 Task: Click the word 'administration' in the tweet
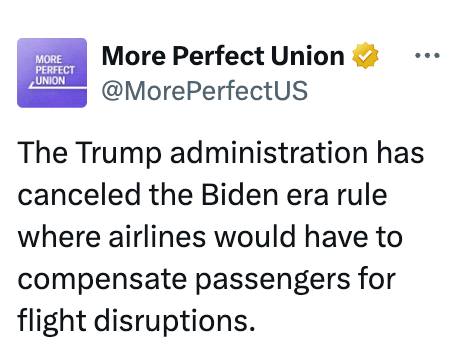(x=269, y=153)
